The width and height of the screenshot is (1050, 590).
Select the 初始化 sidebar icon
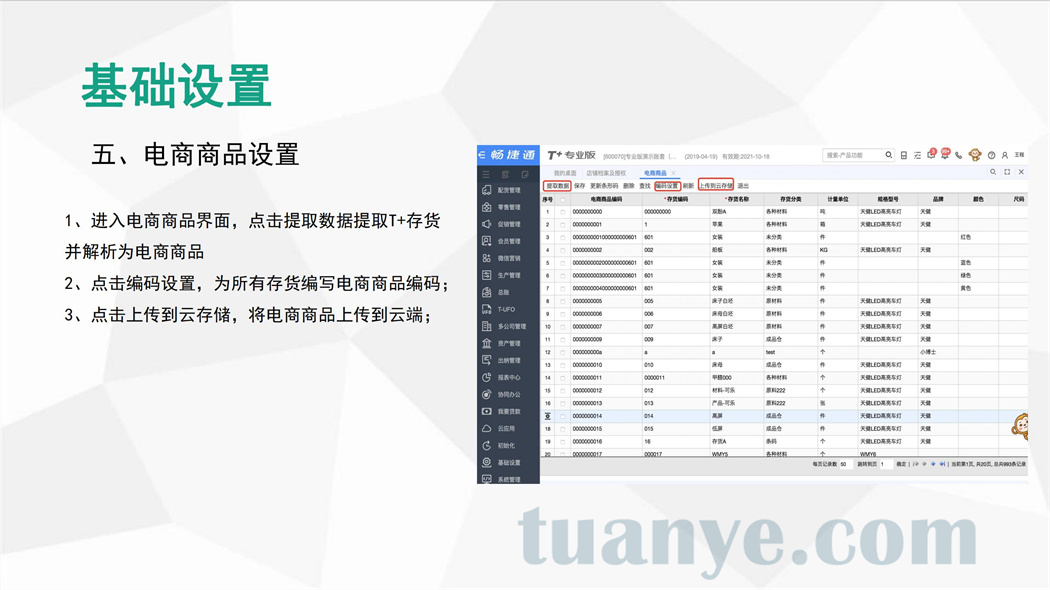(487, 445)
